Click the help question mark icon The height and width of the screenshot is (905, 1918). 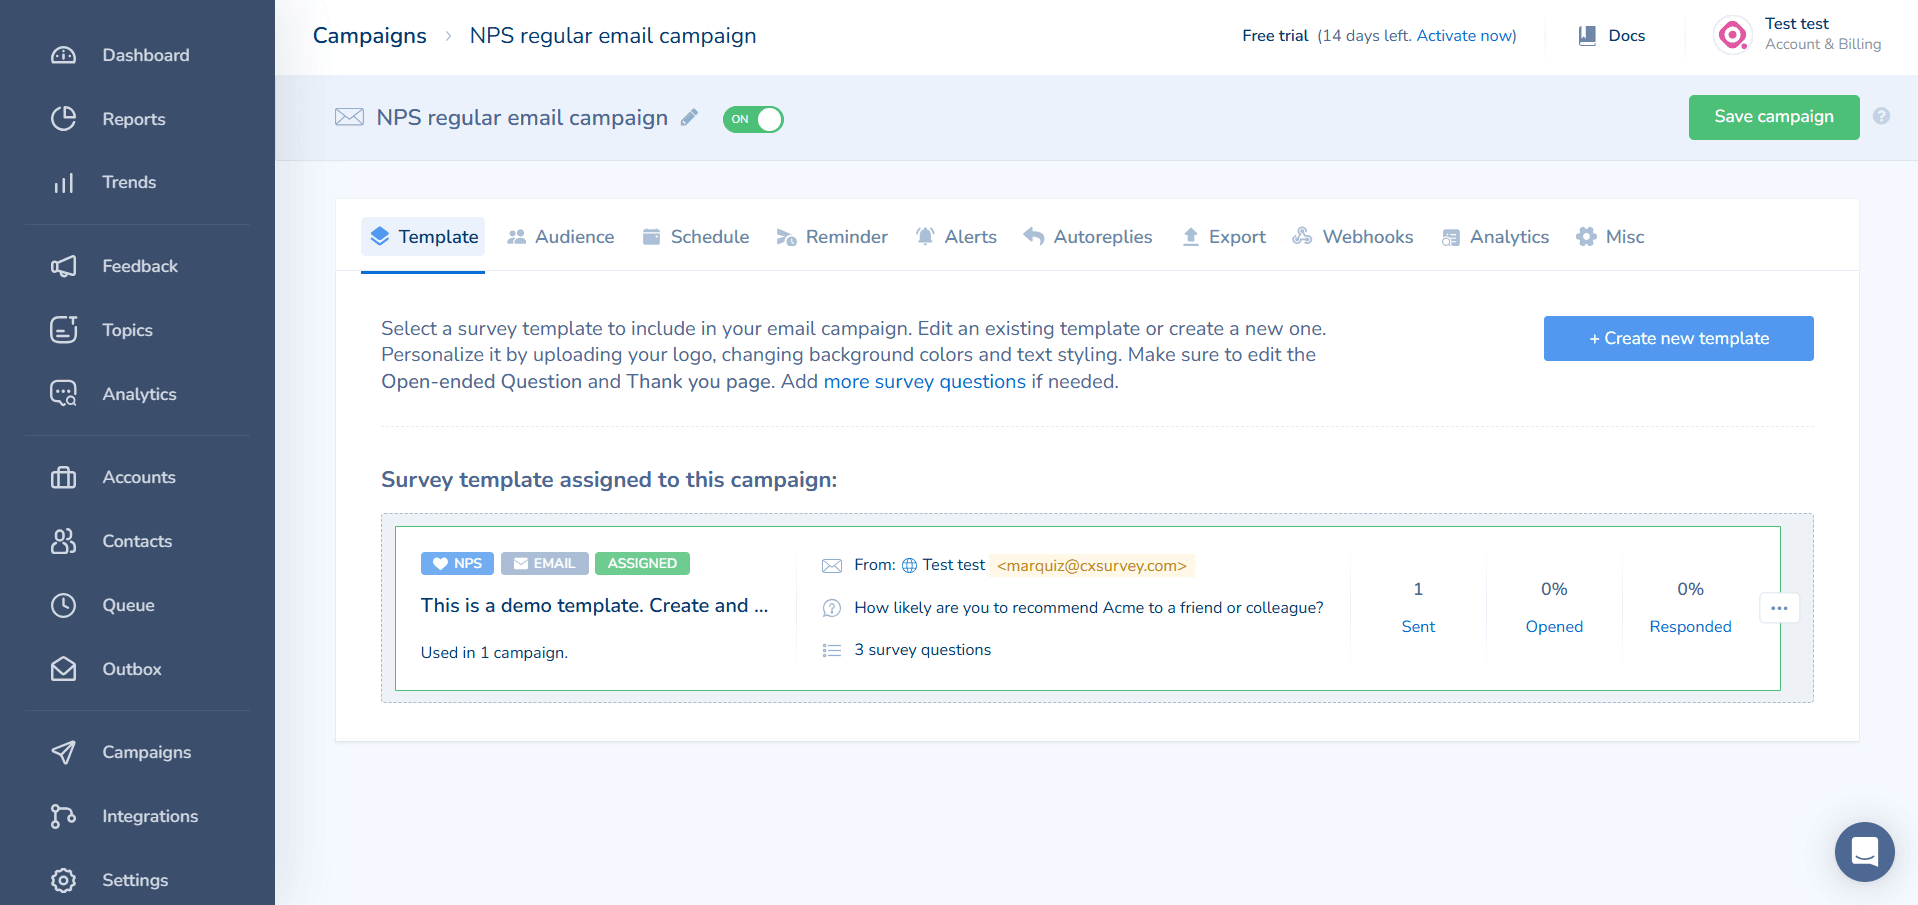coord(1881,116)
